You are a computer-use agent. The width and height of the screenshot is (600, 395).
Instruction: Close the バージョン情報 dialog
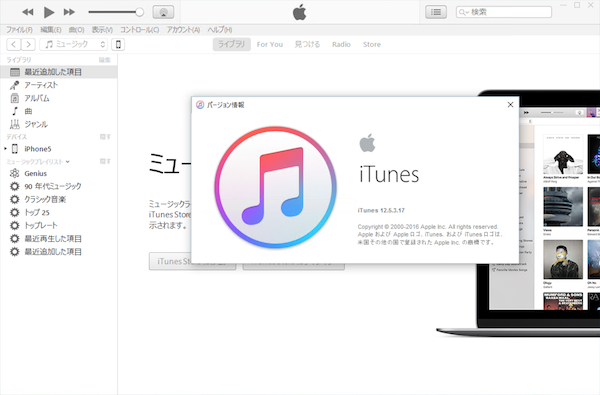[510, 104]
